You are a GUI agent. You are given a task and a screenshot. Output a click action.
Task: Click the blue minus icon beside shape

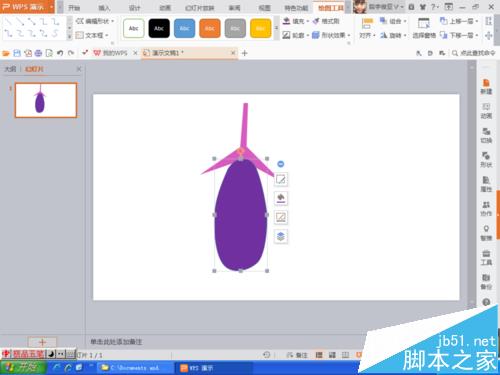click(x=281, y=164)
